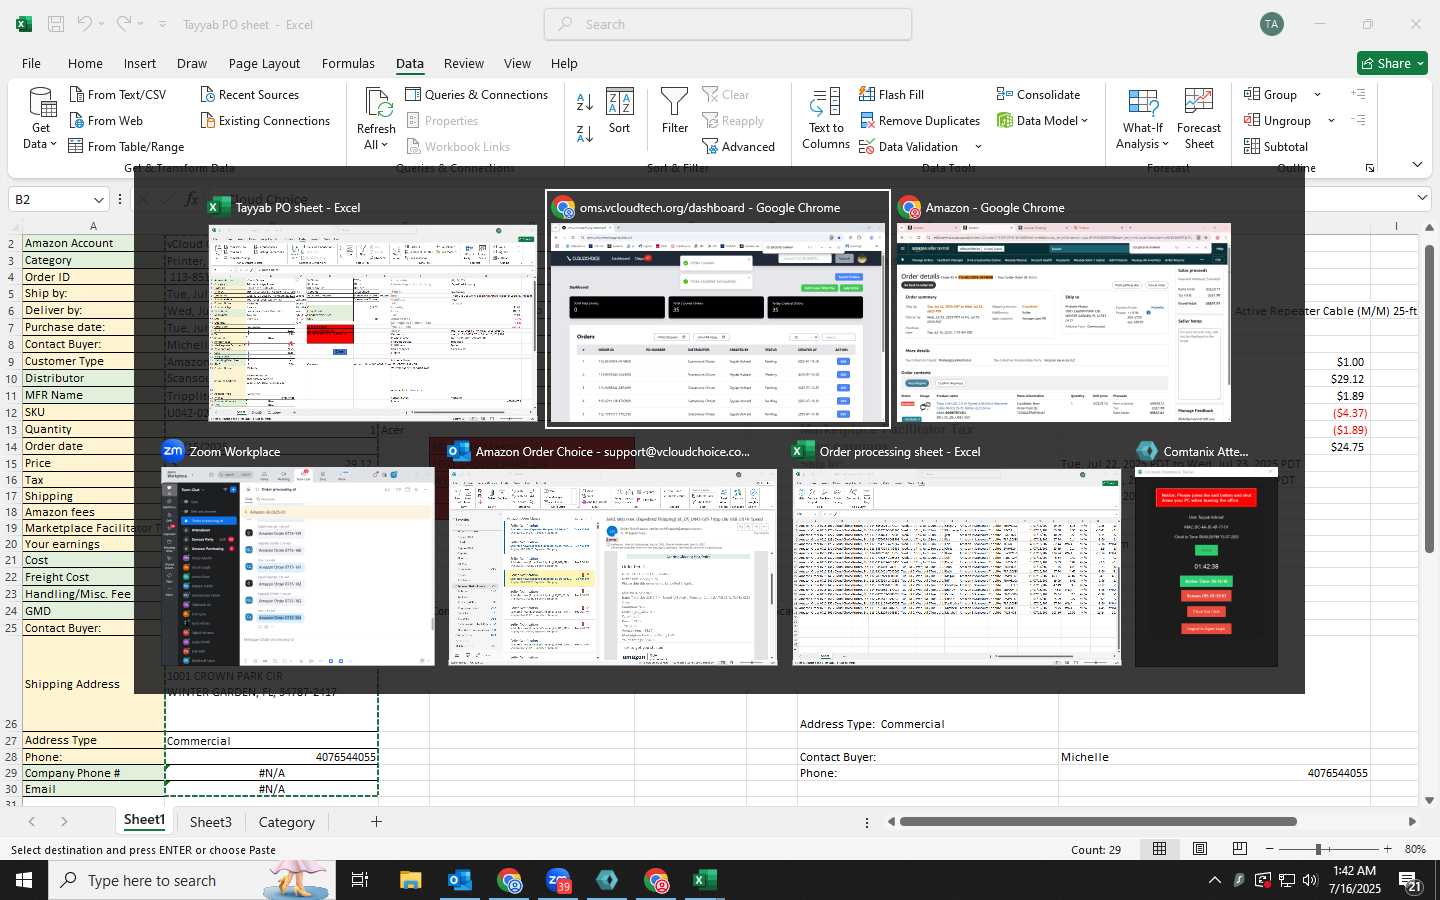Sort Z to A descending
The width and height of the screenshot is (1440, 900).
click(x=585, y=134)
